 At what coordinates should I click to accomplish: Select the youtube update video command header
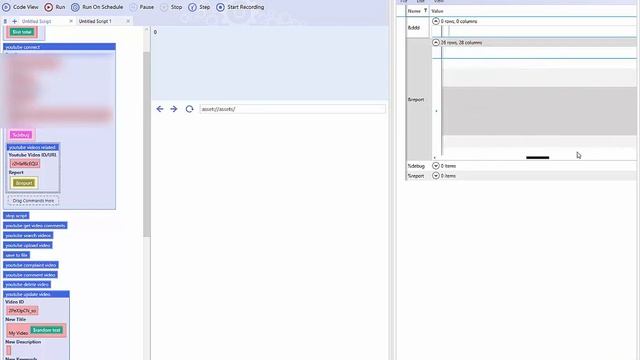pos(36,294)
